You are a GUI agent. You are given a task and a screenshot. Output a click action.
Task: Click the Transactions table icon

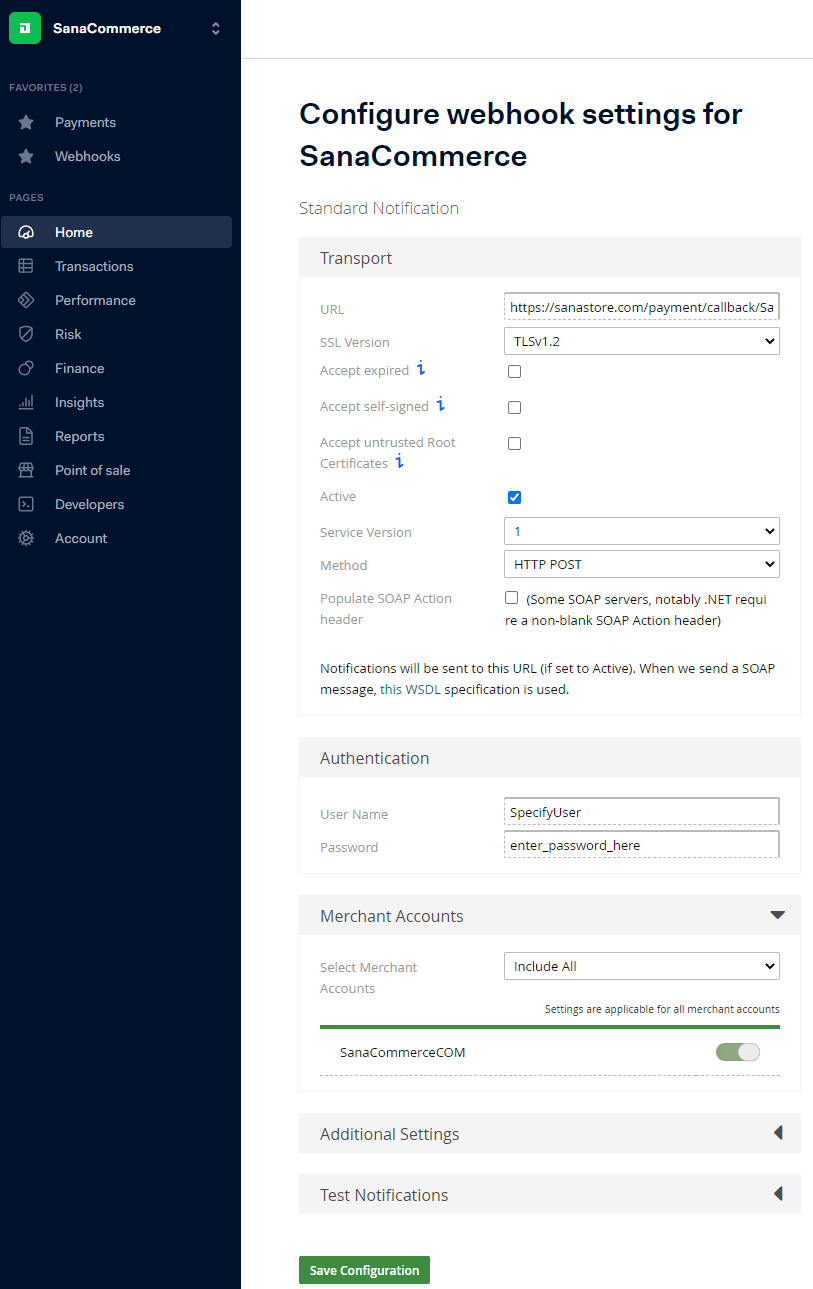pos(26,266)
